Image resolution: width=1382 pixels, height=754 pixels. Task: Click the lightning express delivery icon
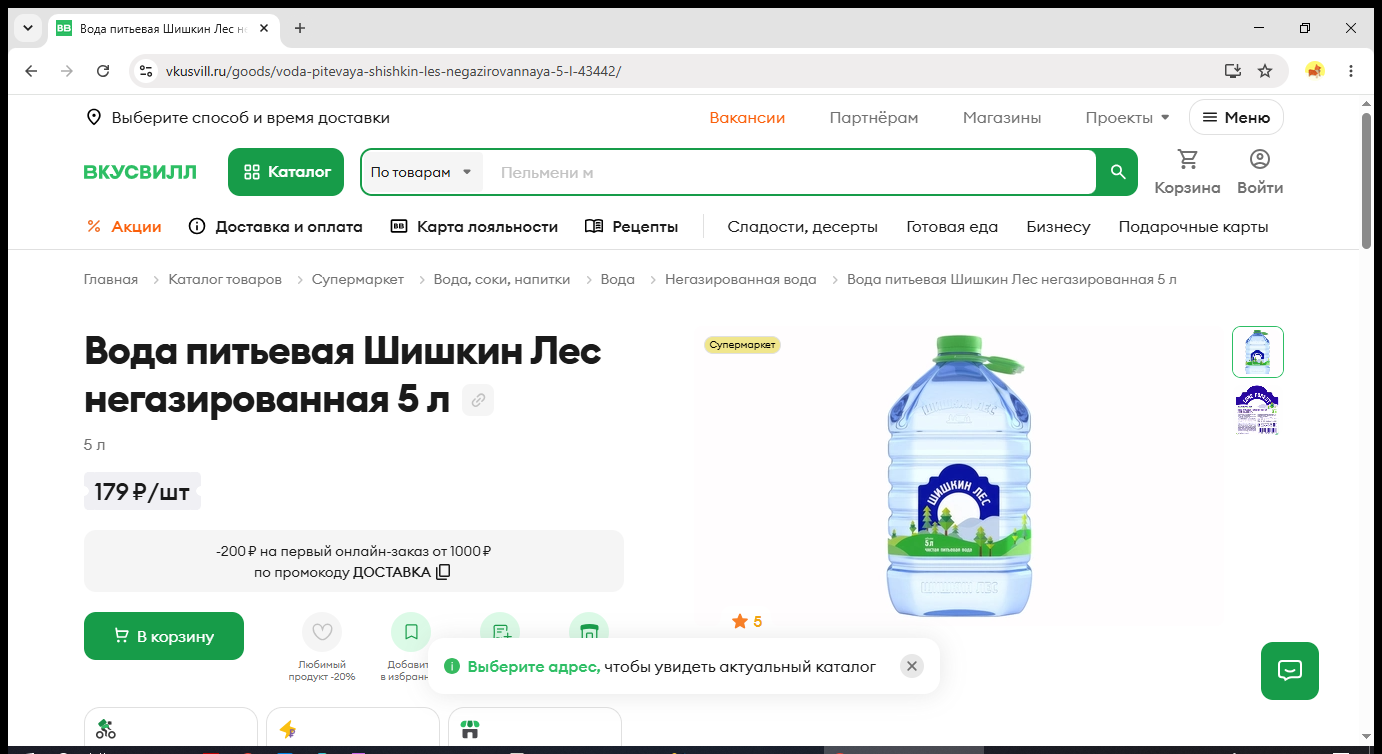click(x=288, y=729)
